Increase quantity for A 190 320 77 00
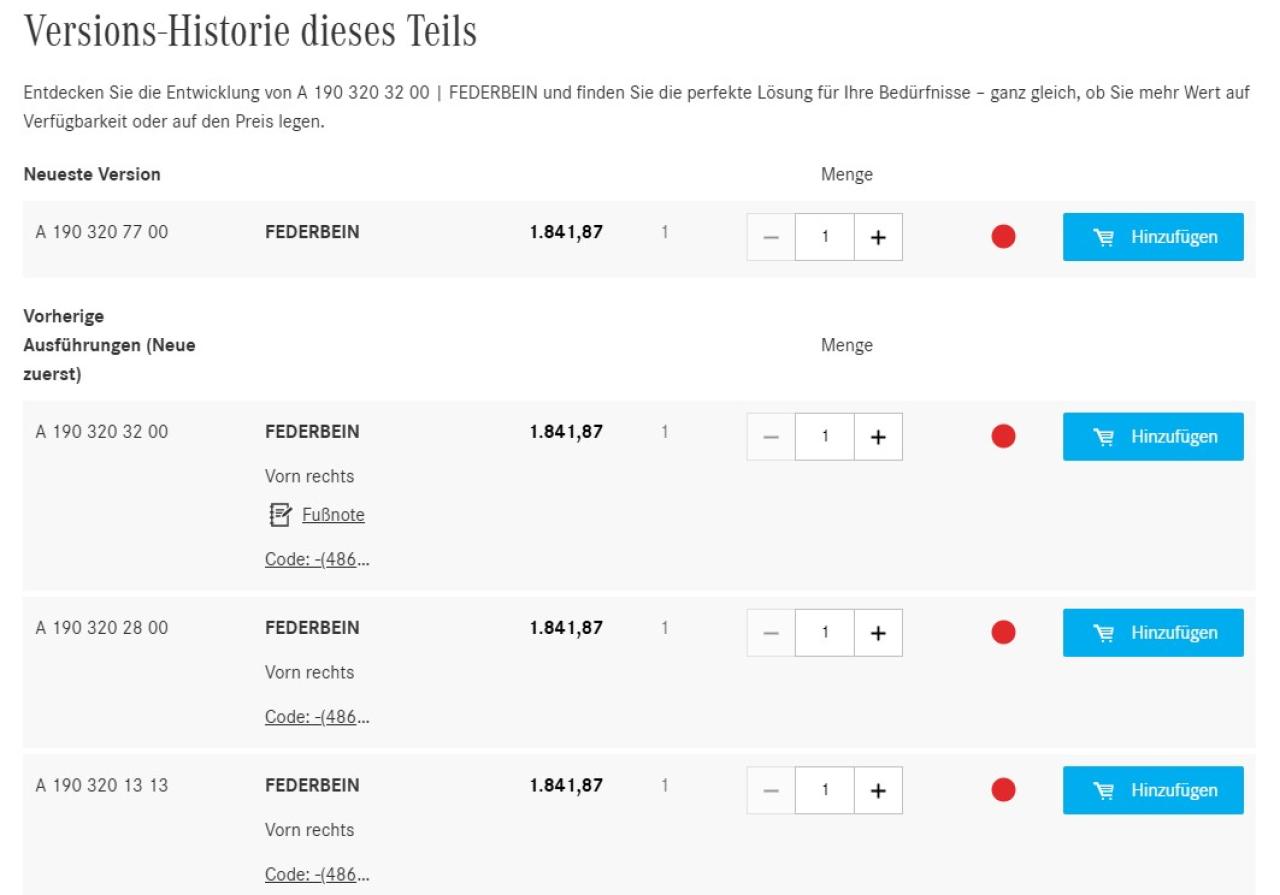Viewport: 1280px width, 895px height. pyautogui.click(x=878, y=237)
